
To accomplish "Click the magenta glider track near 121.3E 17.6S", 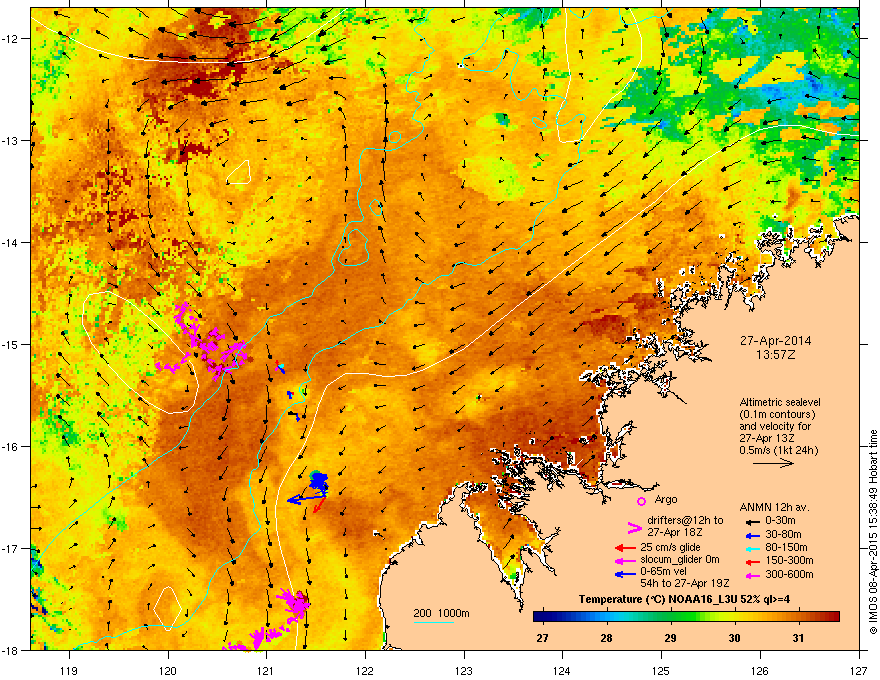I will pos(296,603).
